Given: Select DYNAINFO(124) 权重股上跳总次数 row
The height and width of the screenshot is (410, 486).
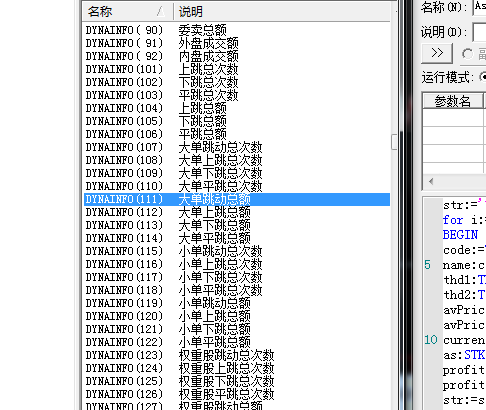Looking at the screenshot, I should (x=237, y=368).
